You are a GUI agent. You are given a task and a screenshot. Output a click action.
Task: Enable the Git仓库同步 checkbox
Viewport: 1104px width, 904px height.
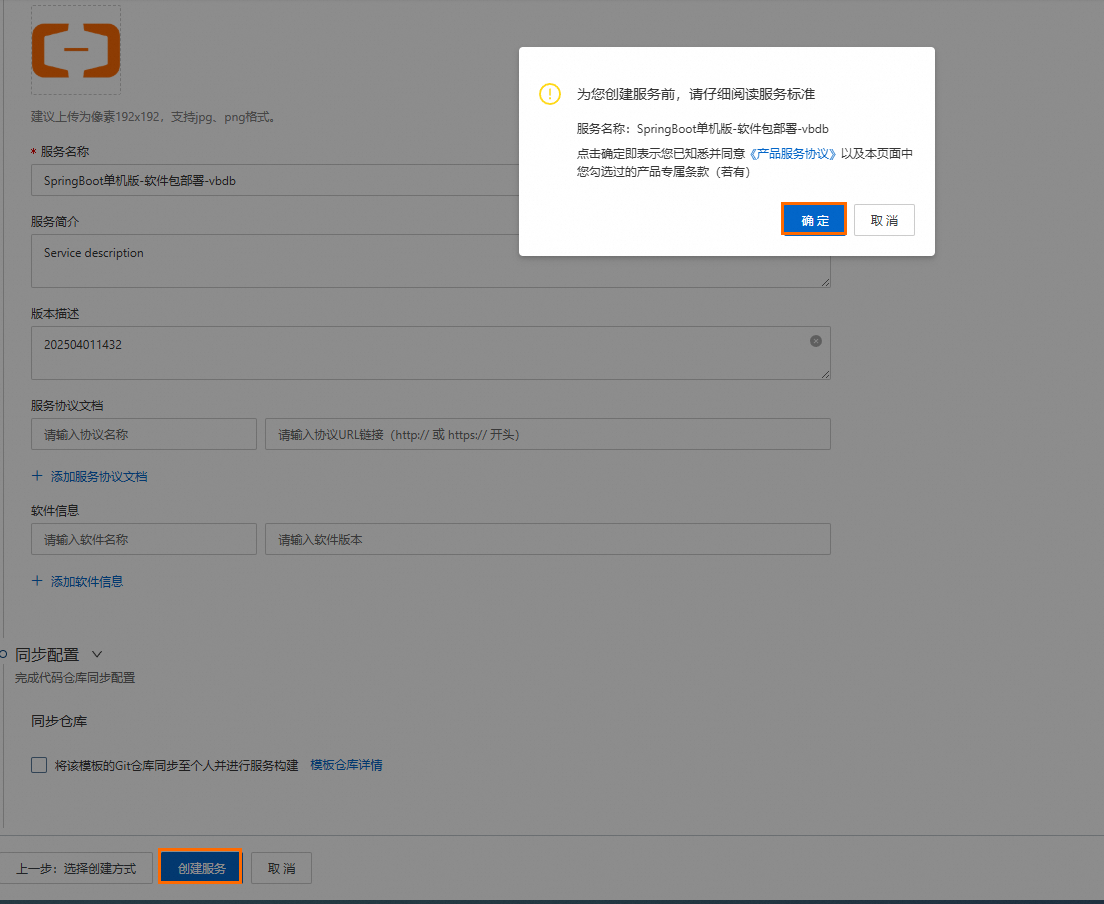click(x=39, y=765)
